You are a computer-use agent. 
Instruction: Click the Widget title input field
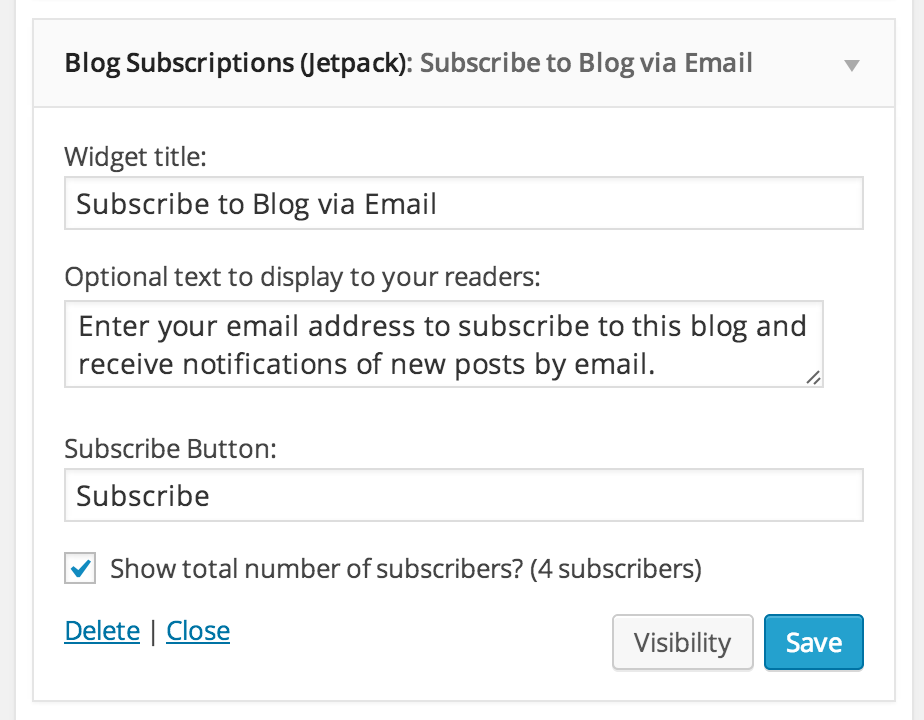pyautogui.click(x=463, y=203)
